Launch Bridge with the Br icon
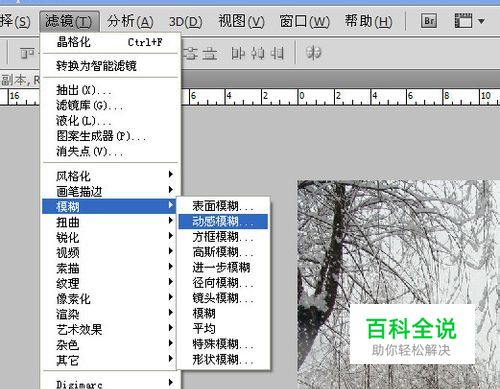The width and height of the screenshot is (500, 389). (429, 21)
